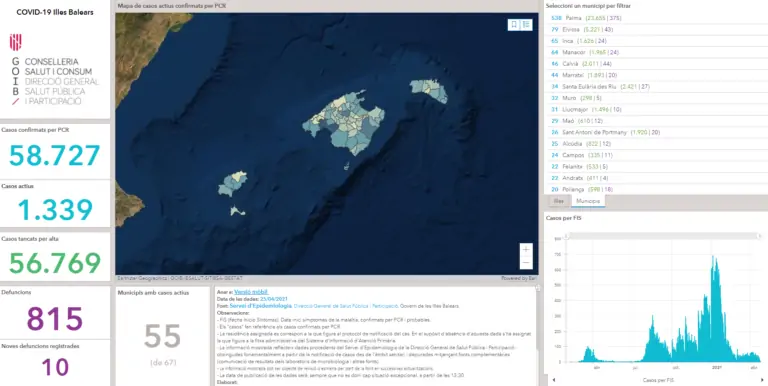Click left handle of chart range slider
The width and height of the screenshot is (768, 386).
pyautogui.click(x=567, y=236)
